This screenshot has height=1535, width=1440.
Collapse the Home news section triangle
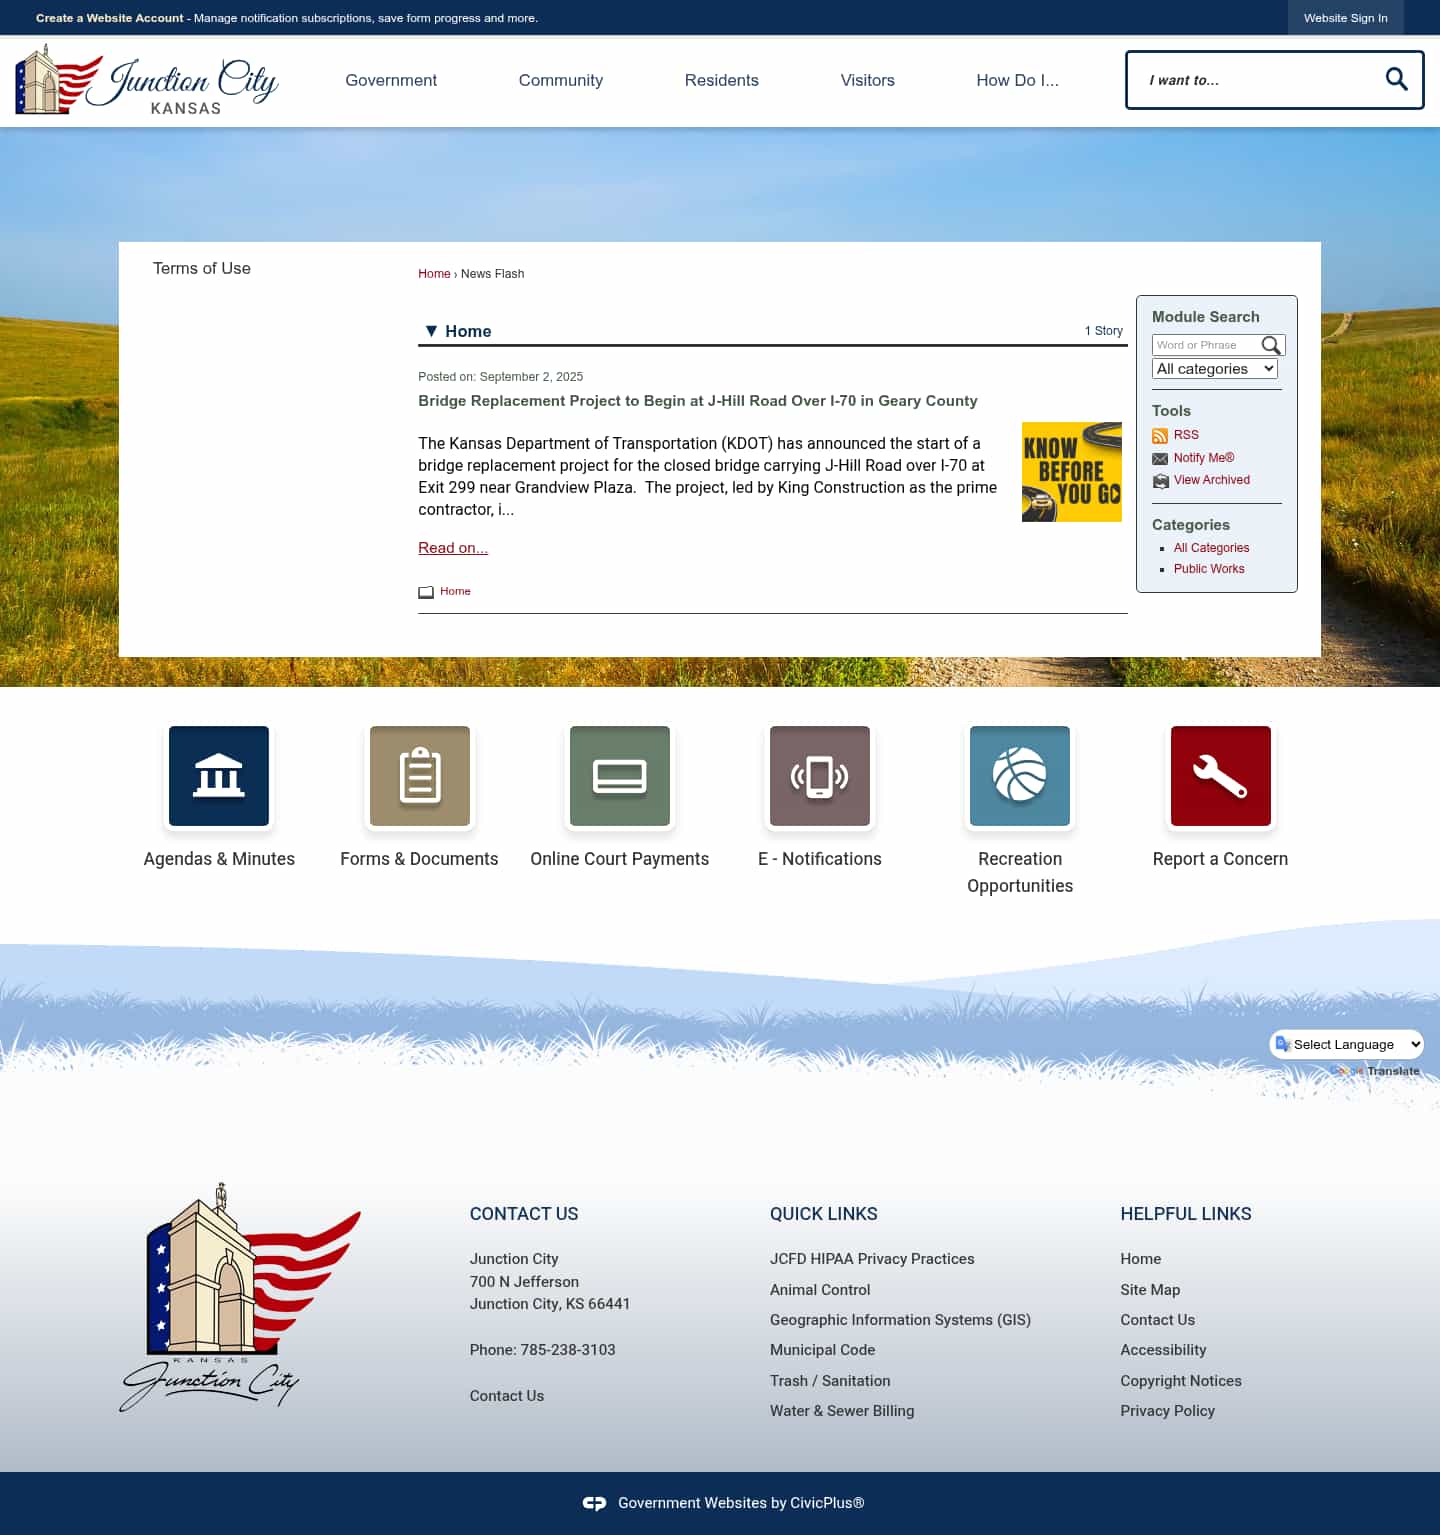[431, 330]
